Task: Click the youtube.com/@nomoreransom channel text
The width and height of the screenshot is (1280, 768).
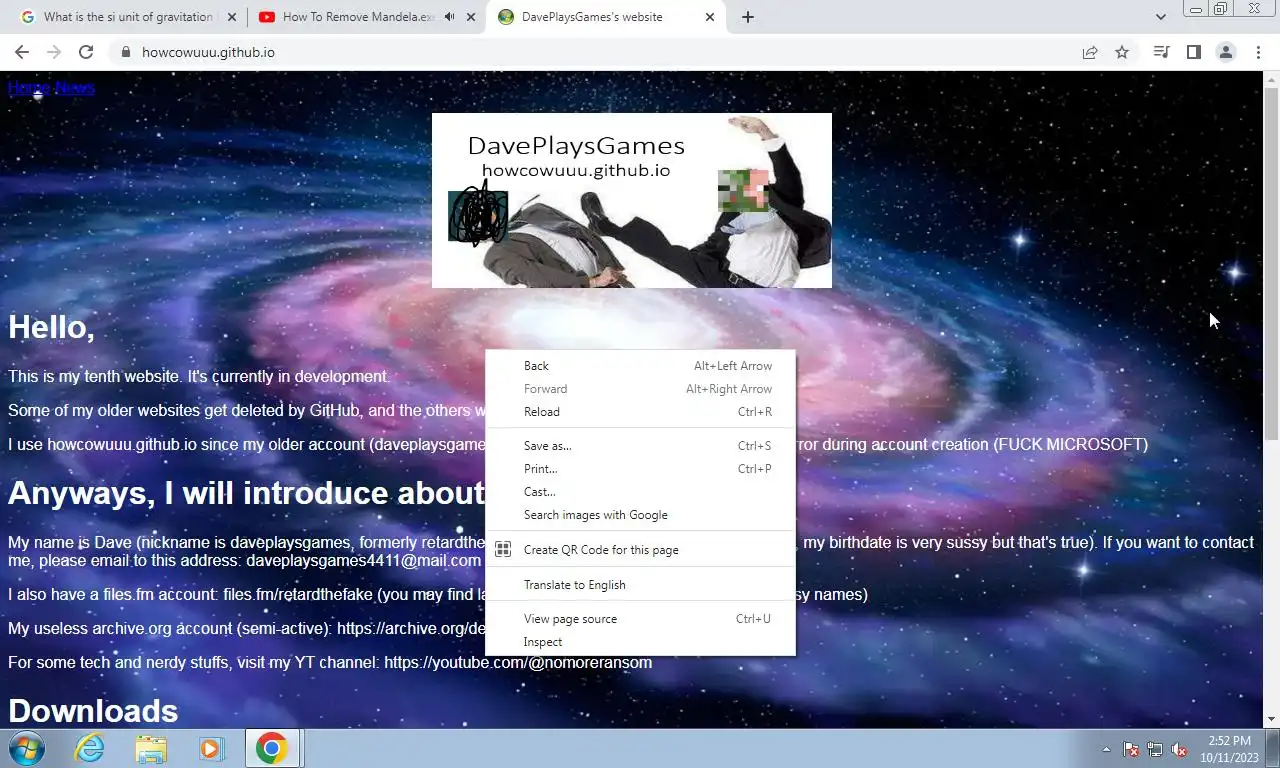Action: click(518, 662)
